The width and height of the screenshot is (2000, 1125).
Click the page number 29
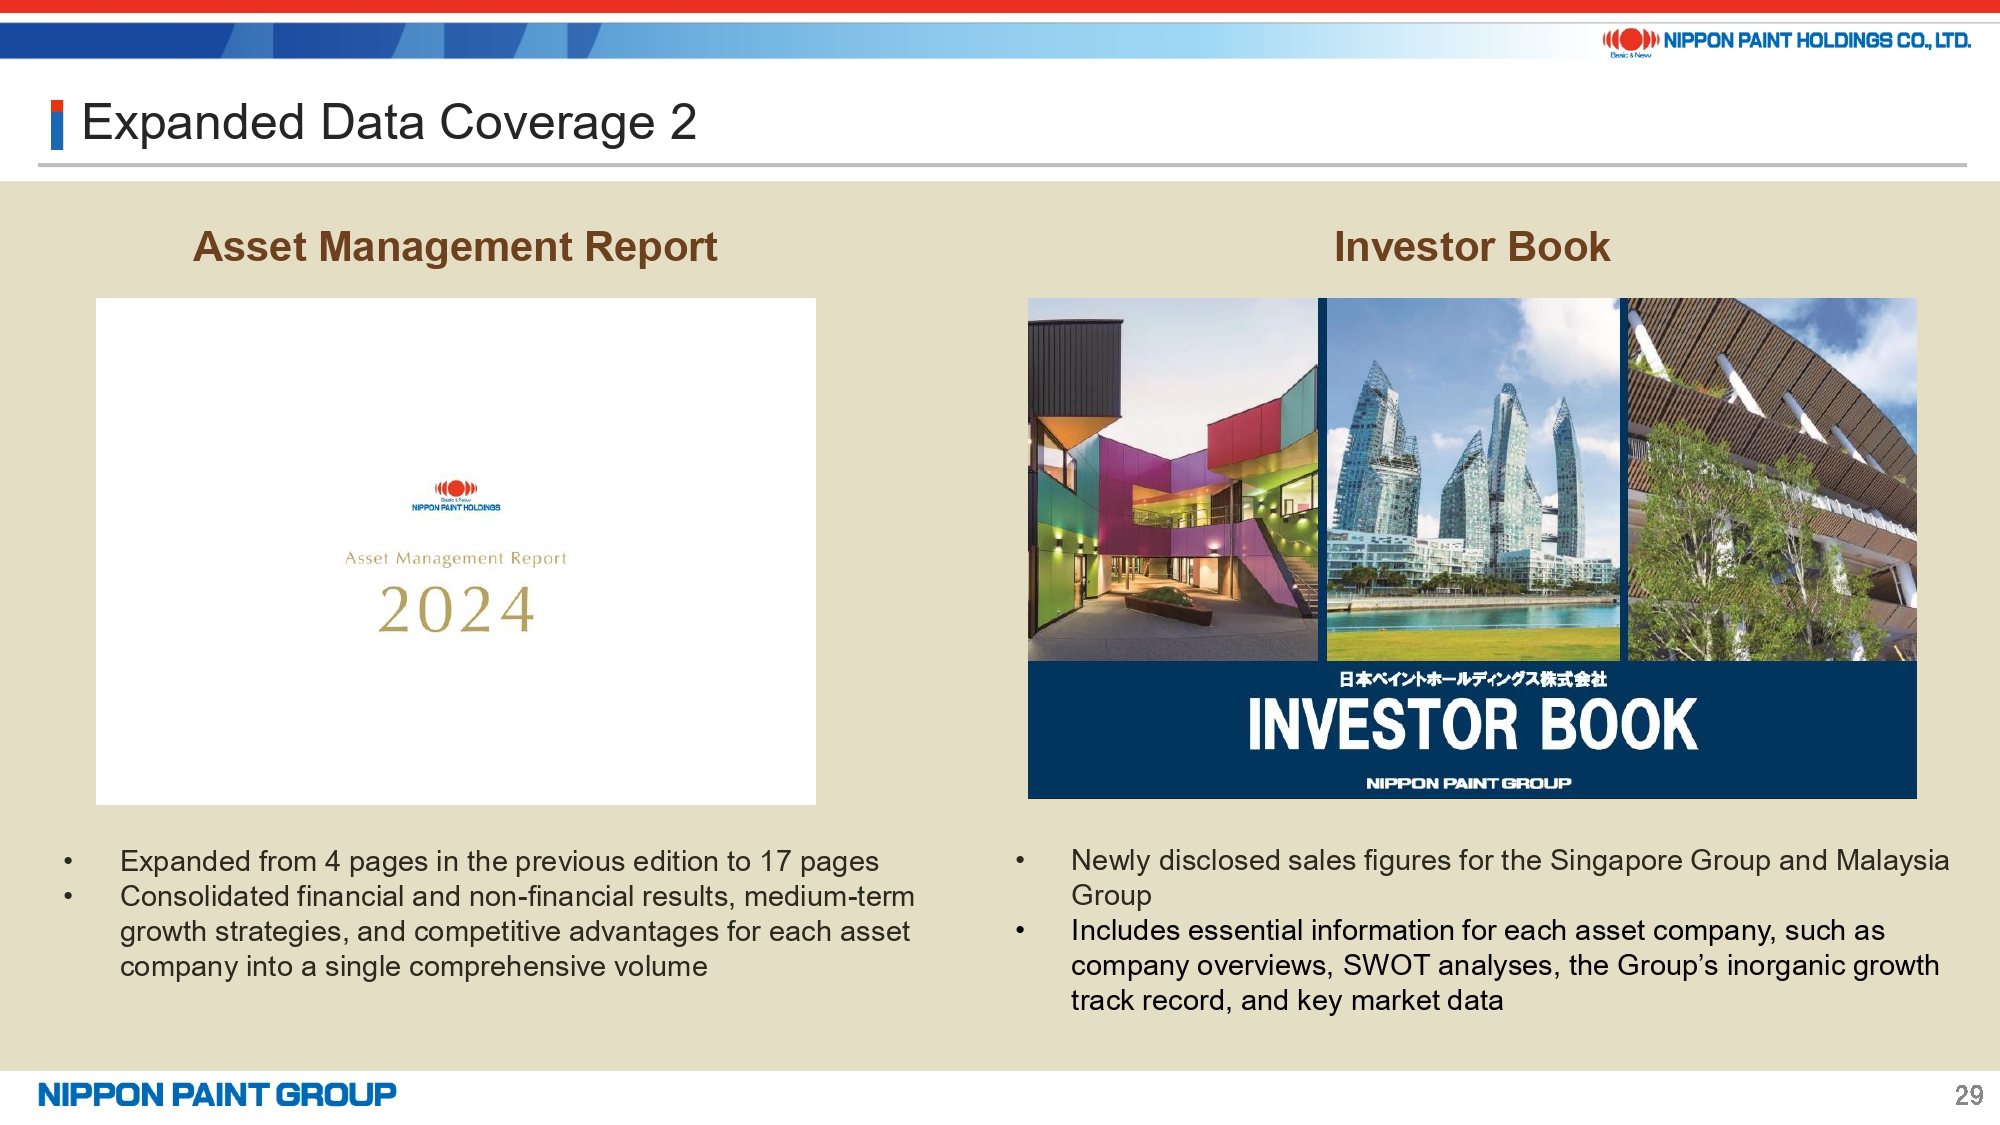click(x=1969, y=1096)
